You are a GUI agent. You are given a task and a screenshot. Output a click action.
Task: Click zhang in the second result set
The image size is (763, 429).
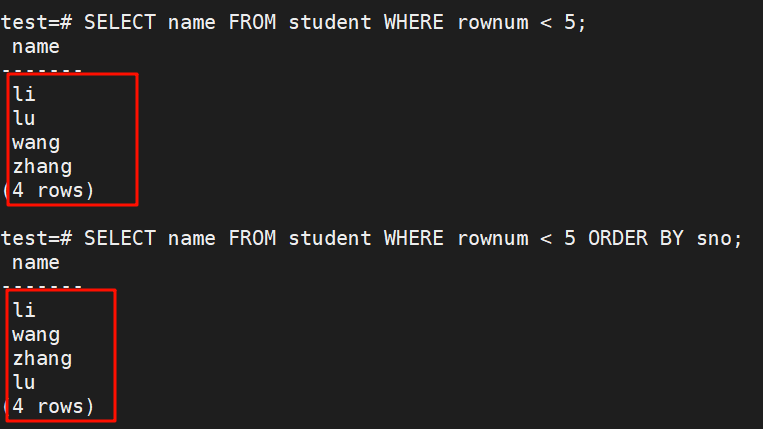pyautogui.click(x=42, y=358)
